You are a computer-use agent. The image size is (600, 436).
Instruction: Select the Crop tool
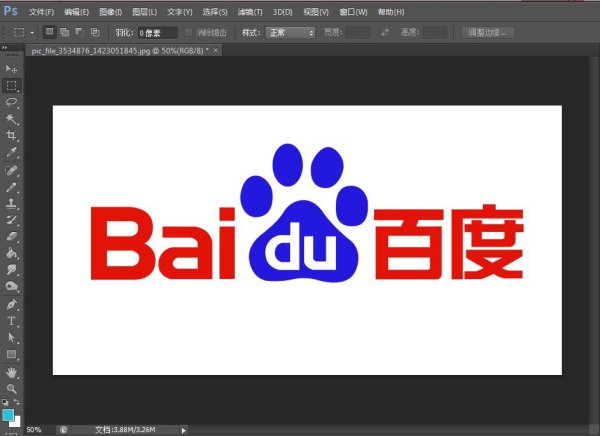click(11, 135)
